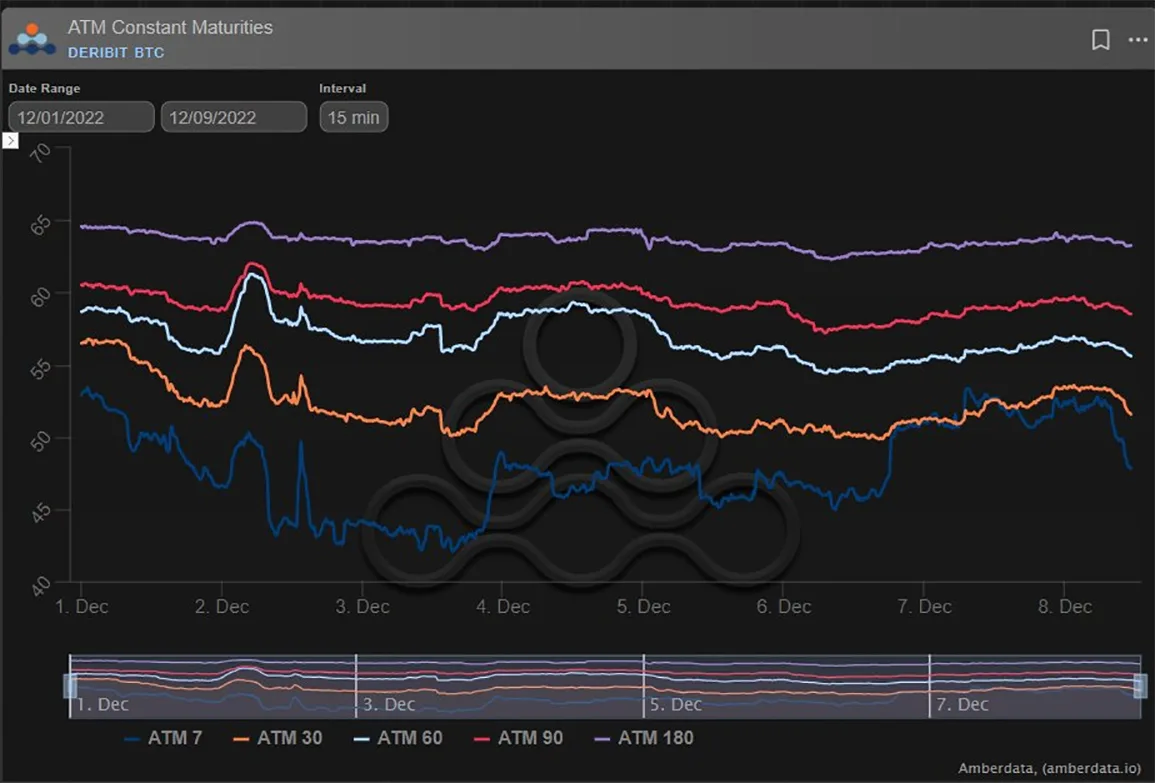Edit the start date field 12/01/2022
The height and width of the screenshot is (783, 1155).
coord(81,117)
